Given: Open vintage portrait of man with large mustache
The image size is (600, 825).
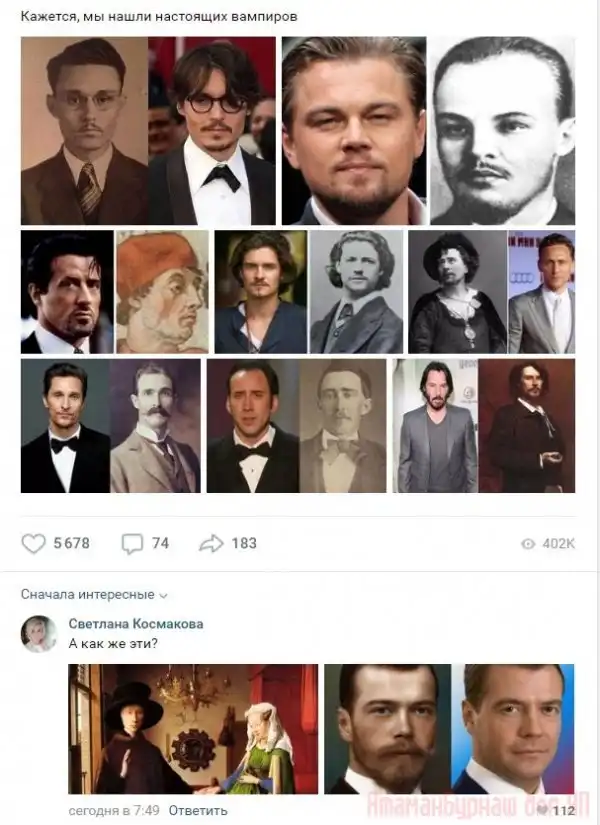Looking at the screenshot, I should point(155,426).
